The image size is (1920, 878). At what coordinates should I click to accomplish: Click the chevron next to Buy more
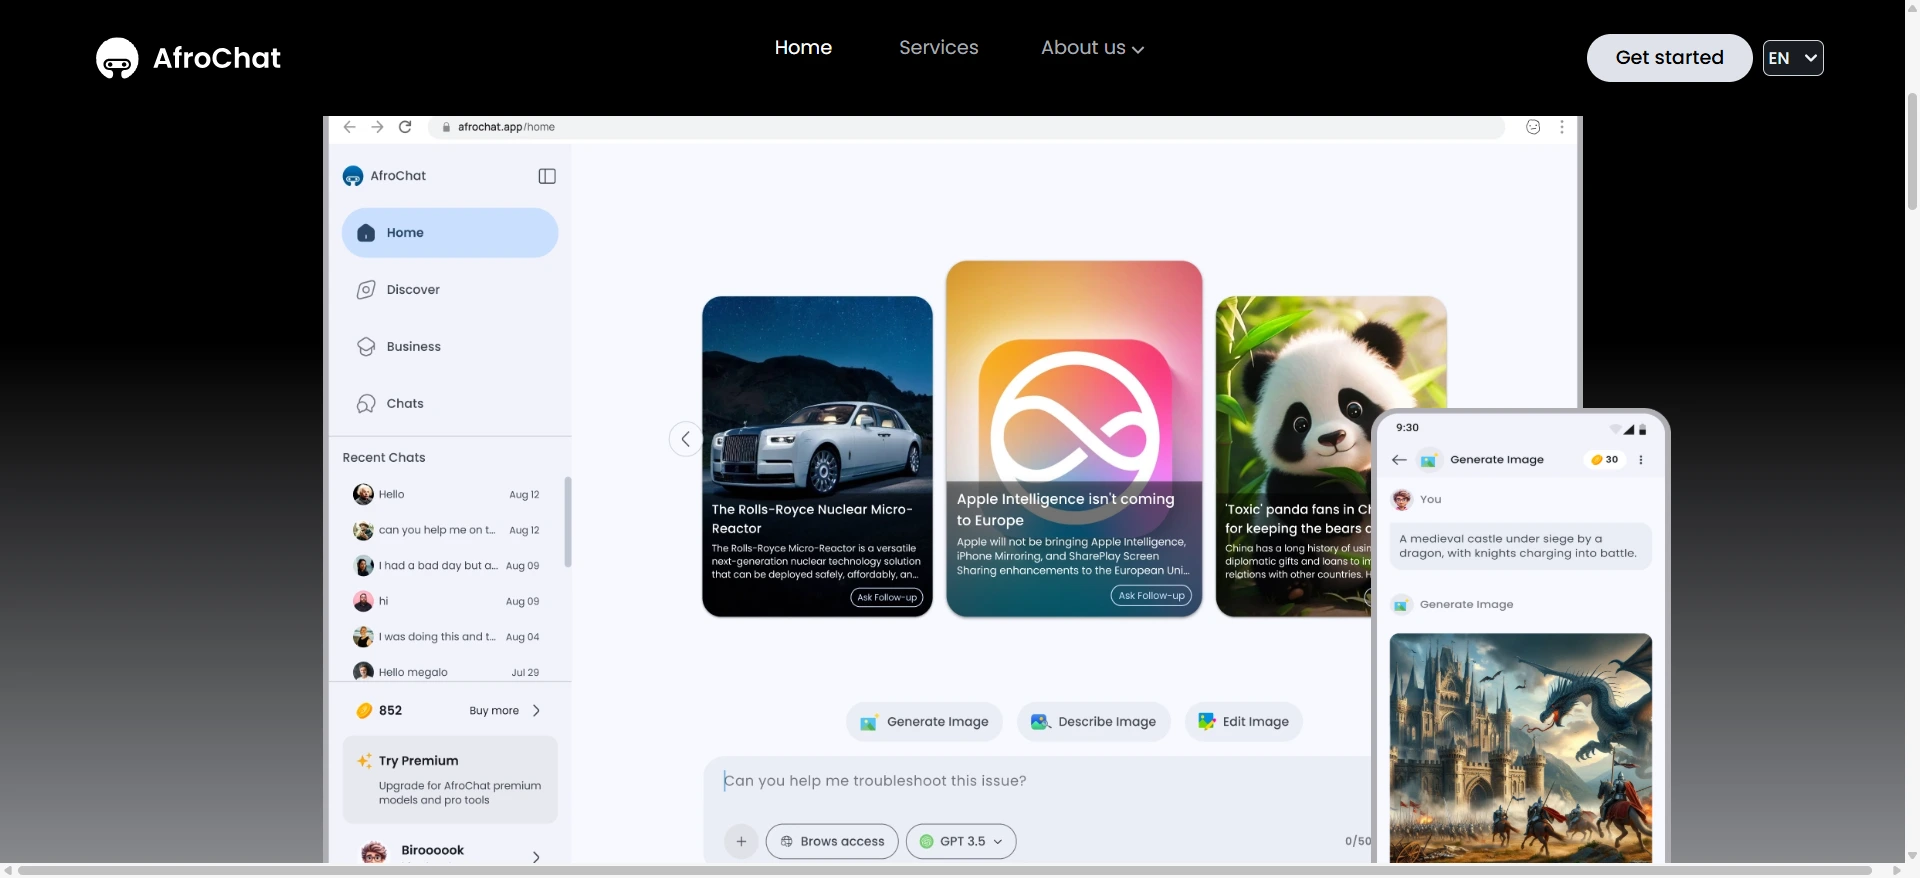[x=536, y=711]
